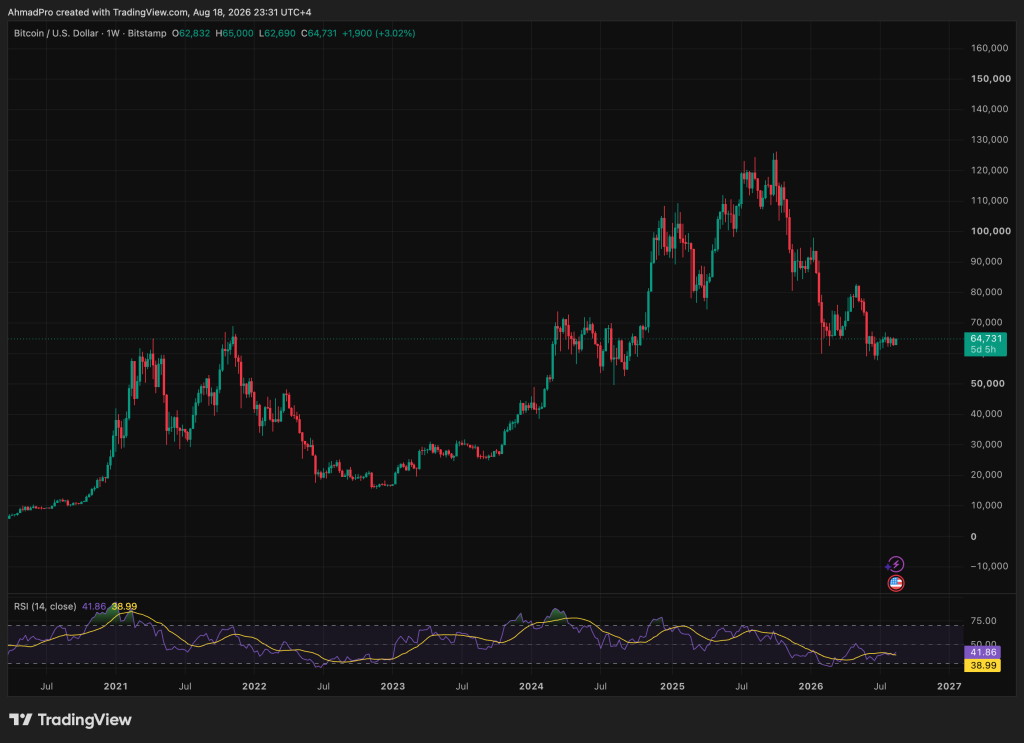Click the AhmadPro created with TradingView.com header

pos(159,12)
